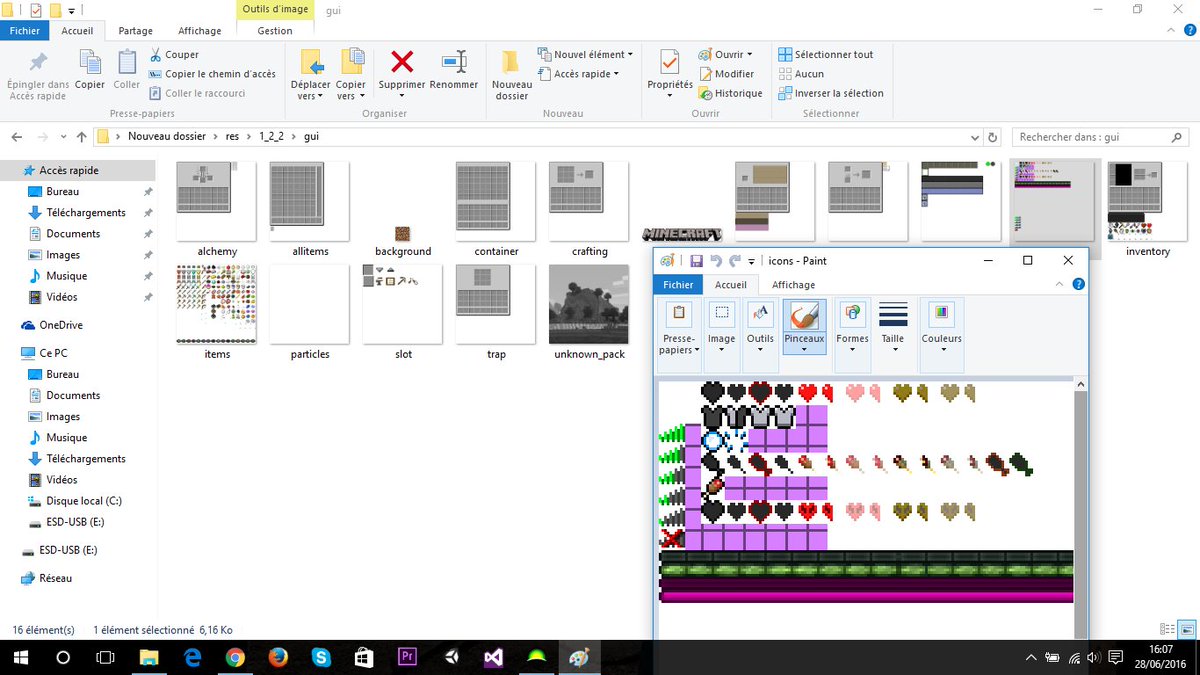Viewport: 1200px width, 675px height.
Task: Click the 1_2_2 breadcrumb segment
Action: tap(272, 136)
